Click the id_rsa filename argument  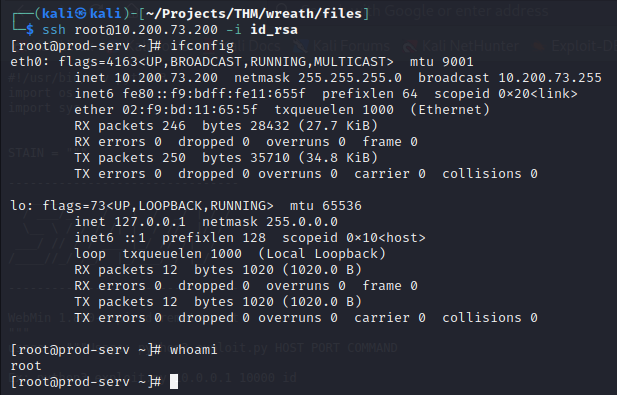(274, 30)
